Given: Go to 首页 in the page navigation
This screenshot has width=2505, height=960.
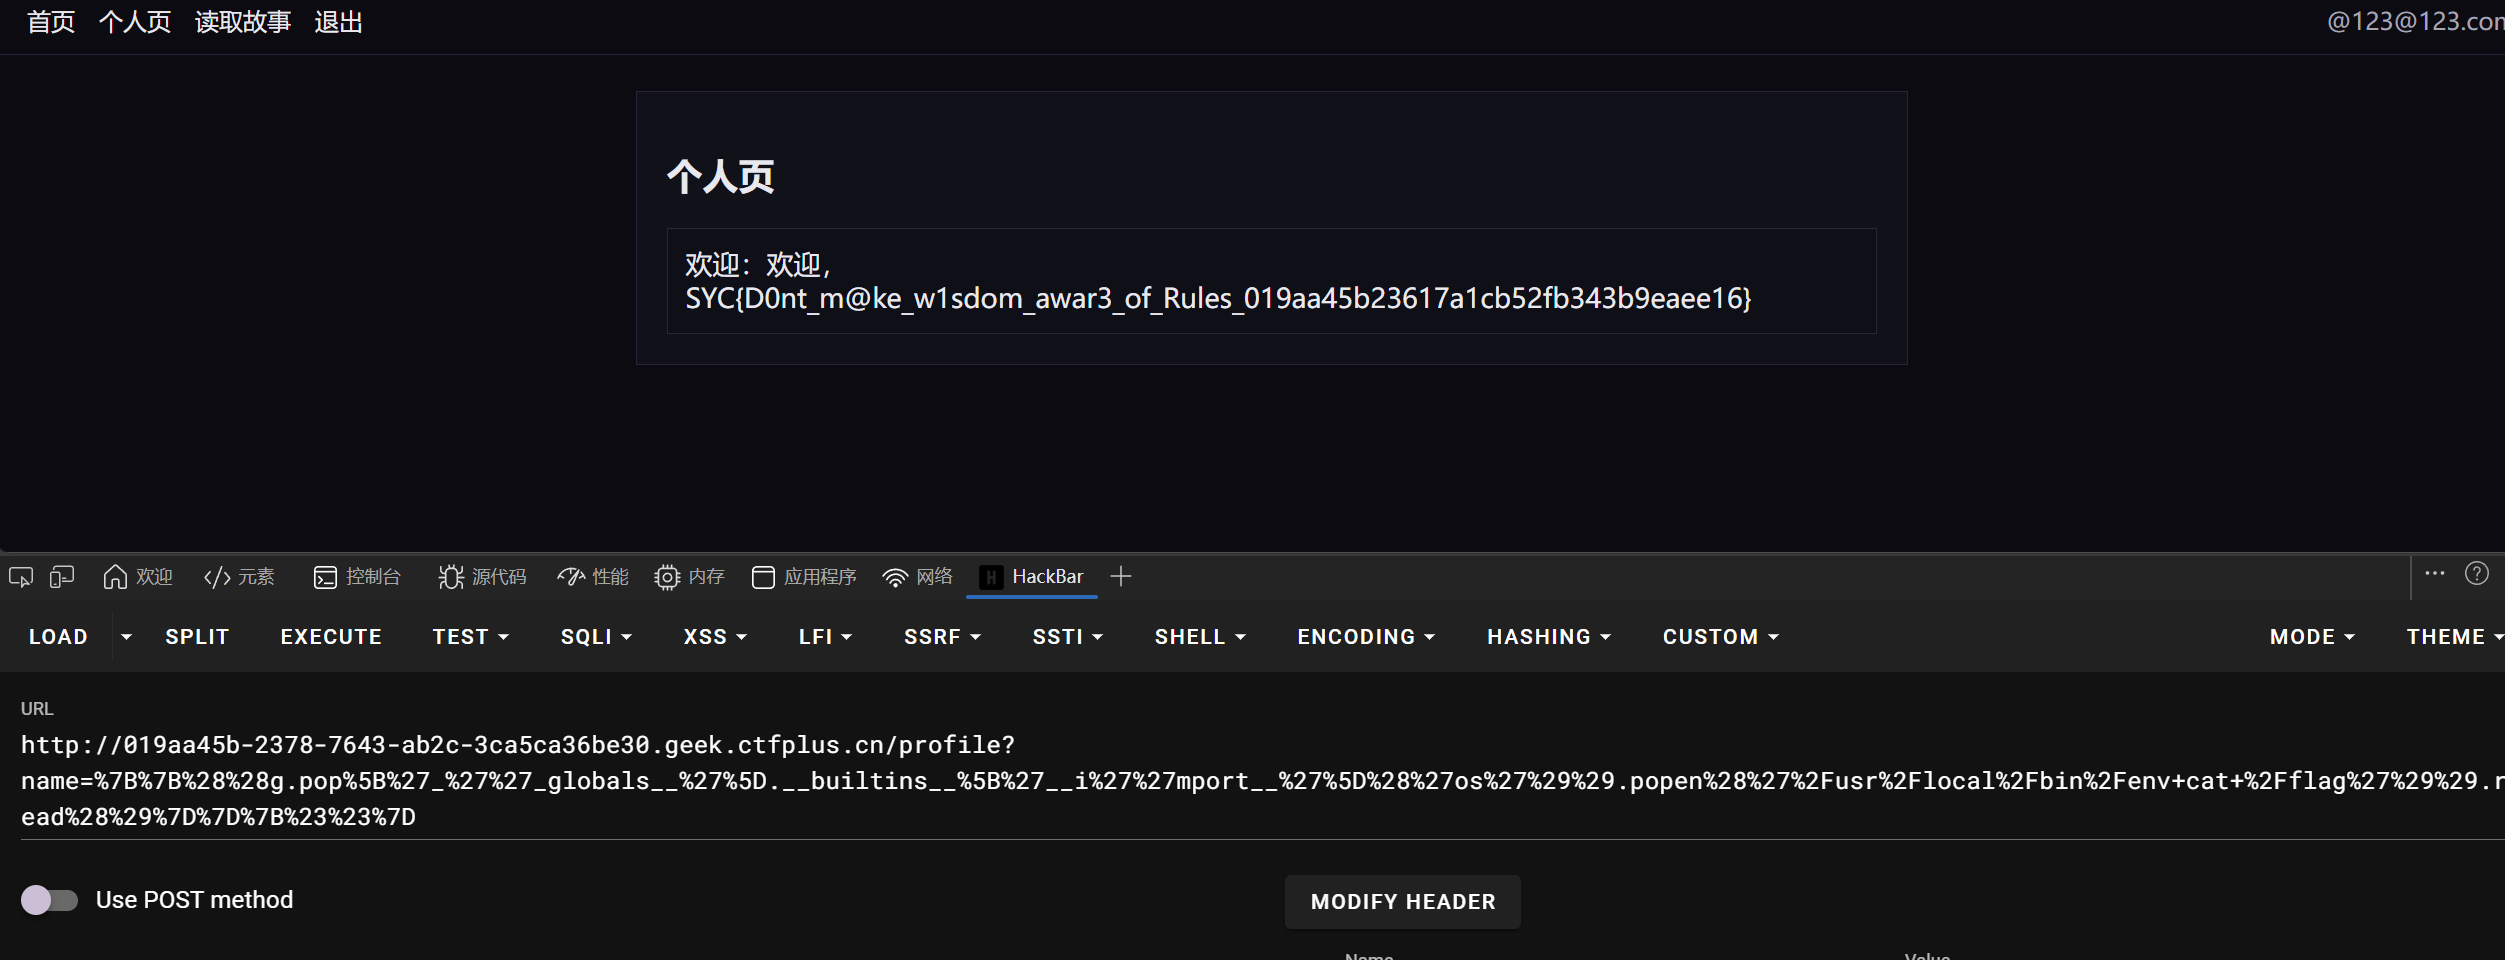Looking at the screenshot, I should point(51,22).
